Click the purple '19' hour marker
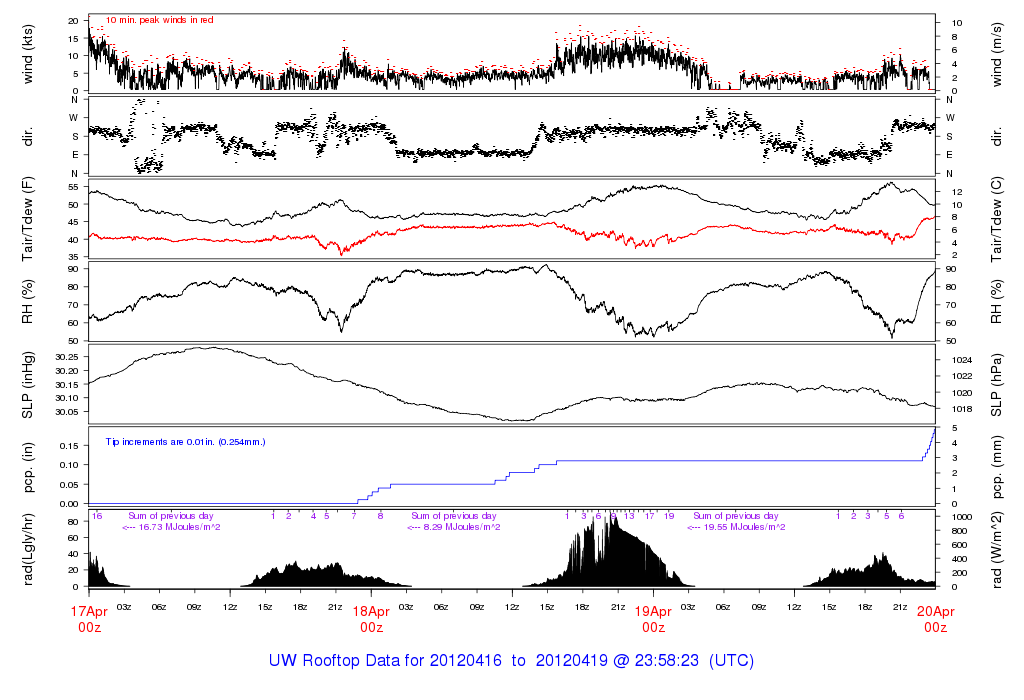Screen dimensions: 1024x700 (x=669, y=516)
